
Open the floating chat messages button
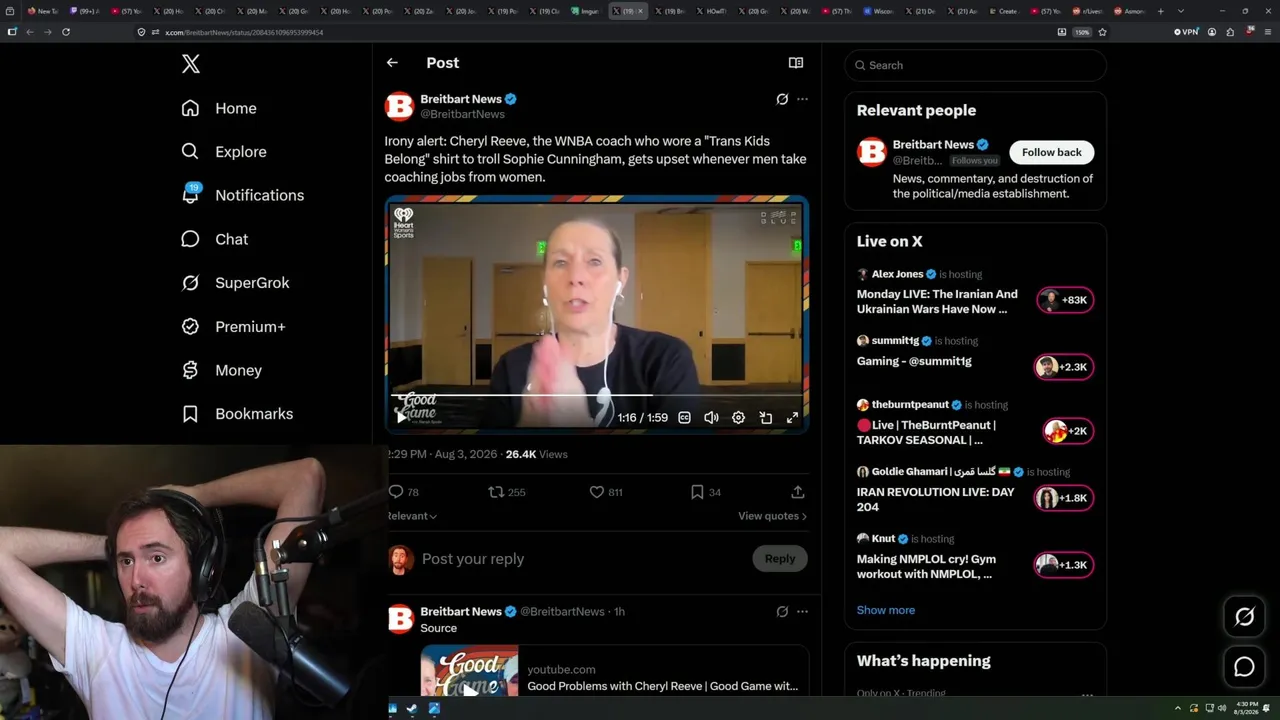point(1244,667)
